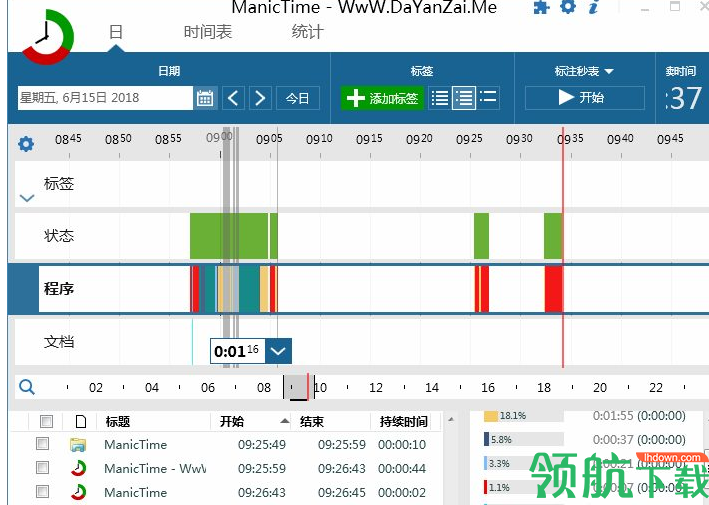Click the 结束 column header
The image size is (709, 505).
pyautogui.click(x=312, y=421)
